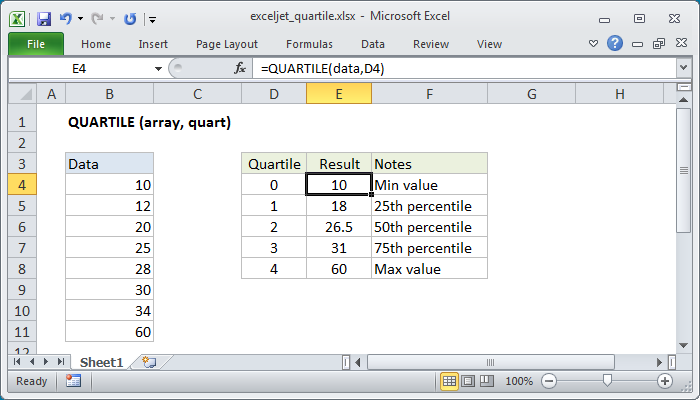This screenshot has width=700, height=400.
Task: Go to last sheet navigation arrow
Action: 61,362
